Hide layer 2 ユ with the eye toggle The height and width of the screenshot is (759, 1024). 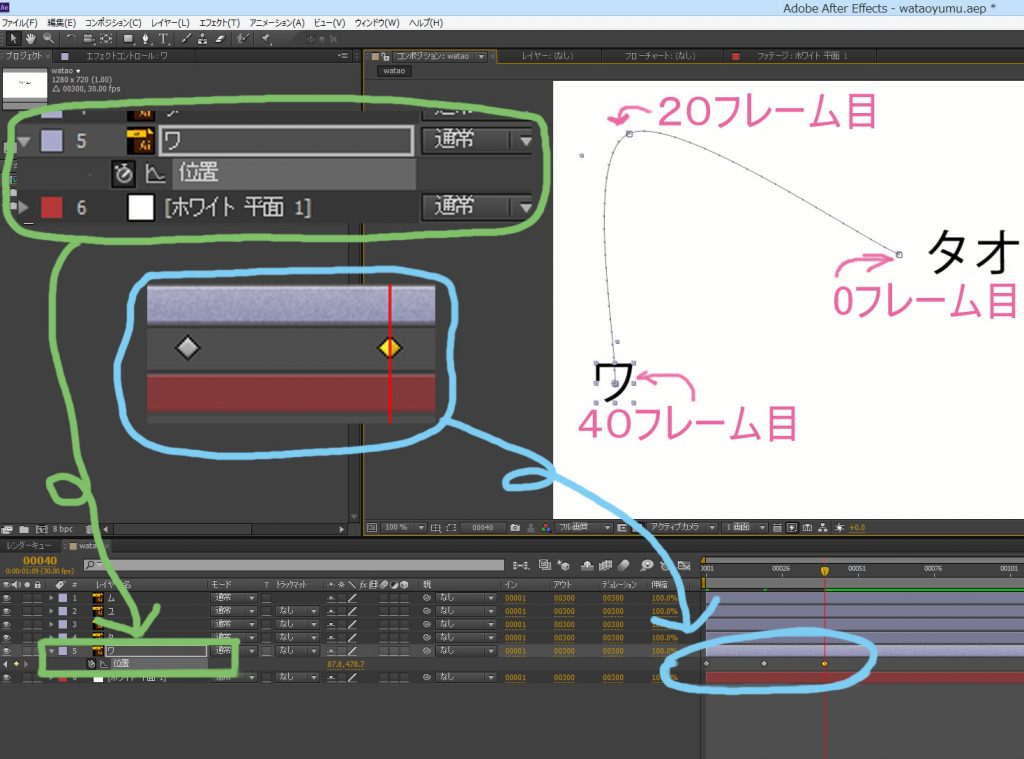(7, 611)
